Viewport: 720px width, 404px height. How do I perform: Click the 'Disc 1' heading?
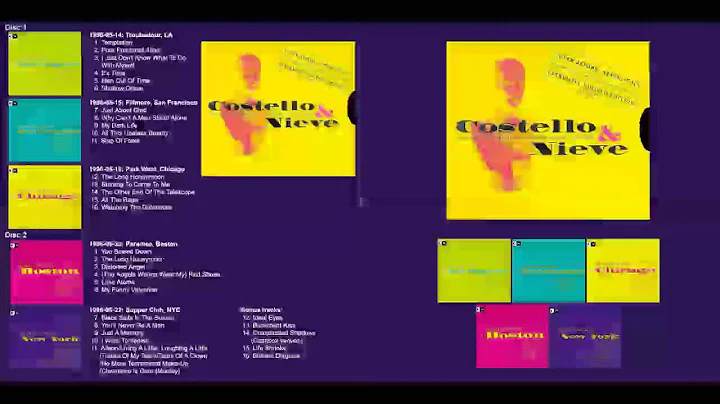pyautogui.click(x=16, y=27)
